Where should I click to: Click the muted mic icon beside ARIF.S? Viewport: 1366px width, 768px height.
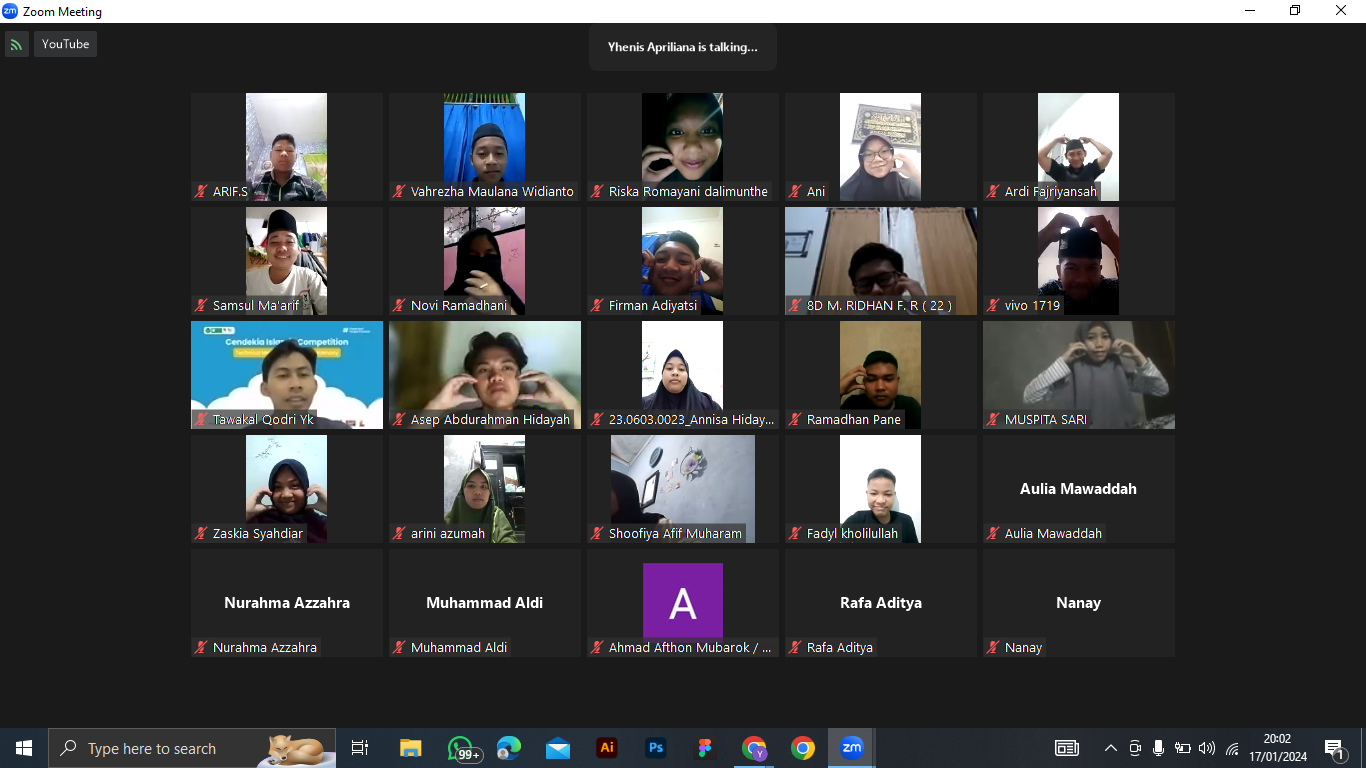201,191
